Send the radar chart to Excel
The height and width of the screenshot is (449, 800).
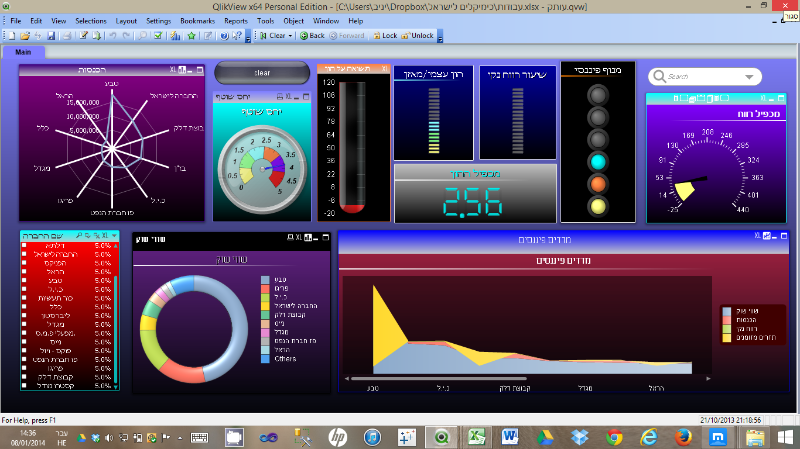point(173,70)
